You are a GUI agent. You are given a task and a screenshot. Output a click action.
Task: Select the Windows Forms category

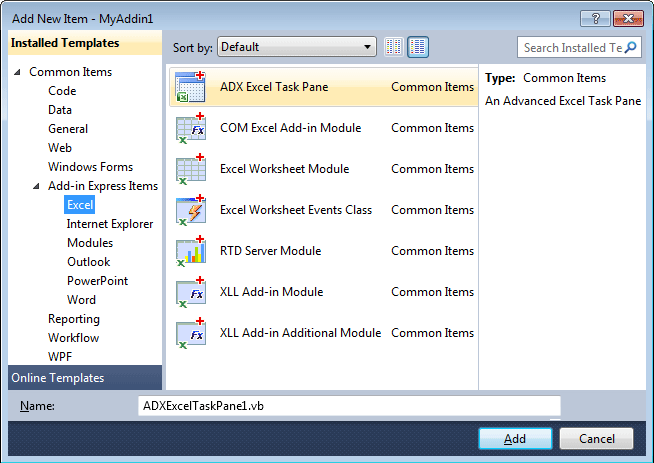91,167
